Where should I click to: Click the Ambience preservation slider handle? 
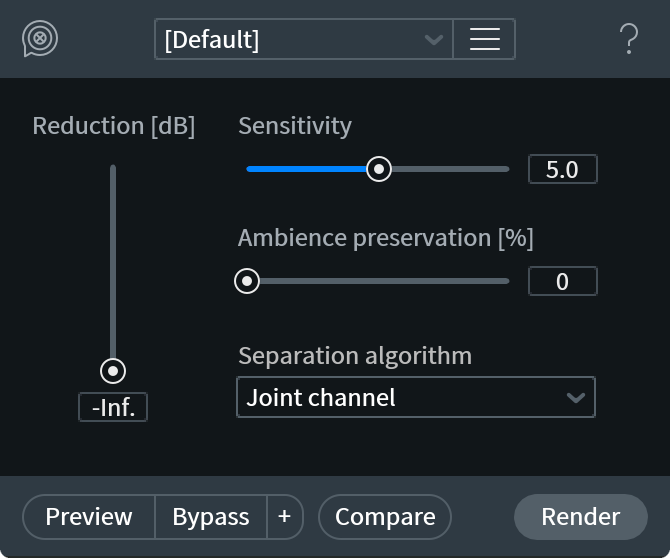click(x=247, y=281)
